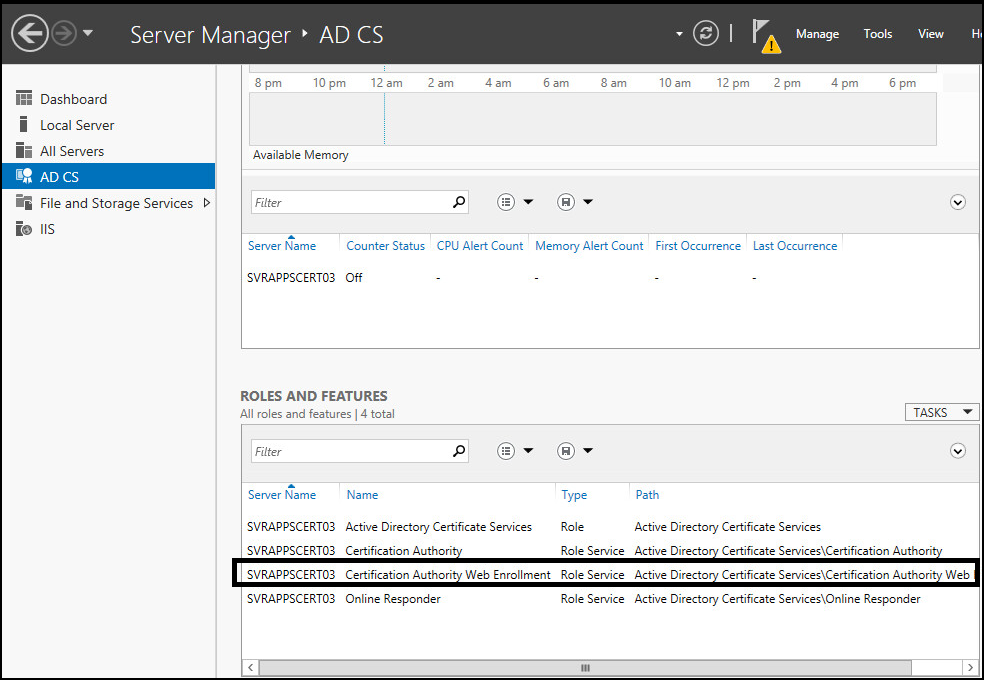Open dropdown arrow left of refresh icon
This screenshot has width=984, height=680.
(679, 34)
